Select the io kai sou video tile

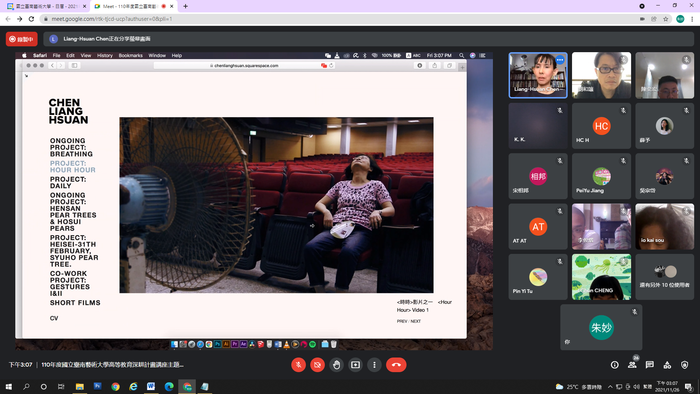pyautogui.click(x=664, y=227)
